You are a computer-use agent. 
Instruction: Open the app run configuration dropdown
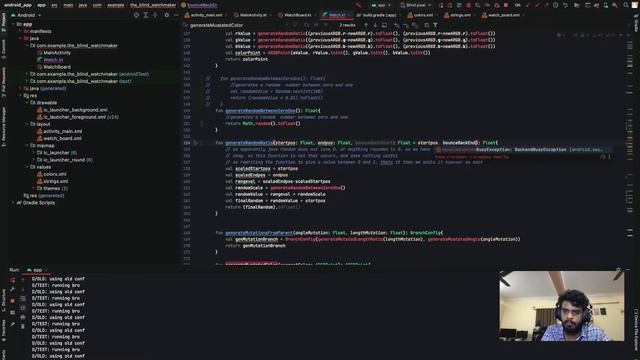pyautogui.click(x=381, y=5)
